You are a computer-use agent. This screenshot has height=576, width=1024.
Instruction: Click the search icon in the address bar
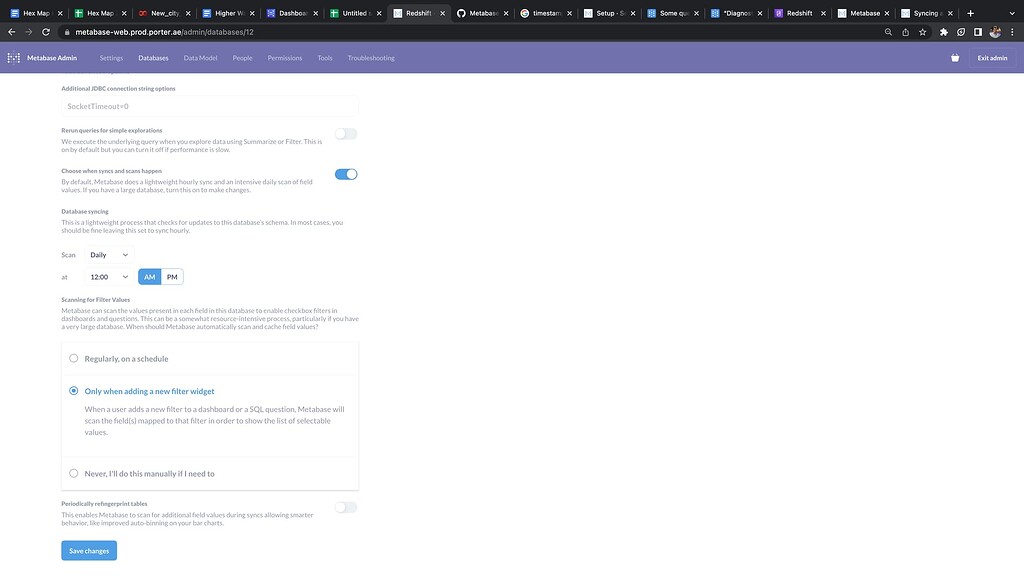pyautogui.click(x=887, y=31)
